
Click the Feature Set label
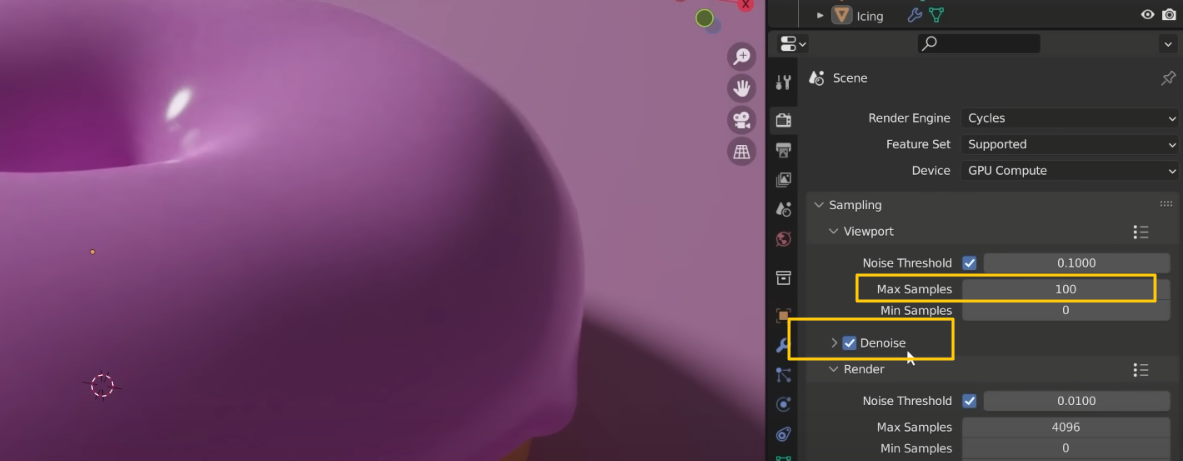click(x=918, y=144)
